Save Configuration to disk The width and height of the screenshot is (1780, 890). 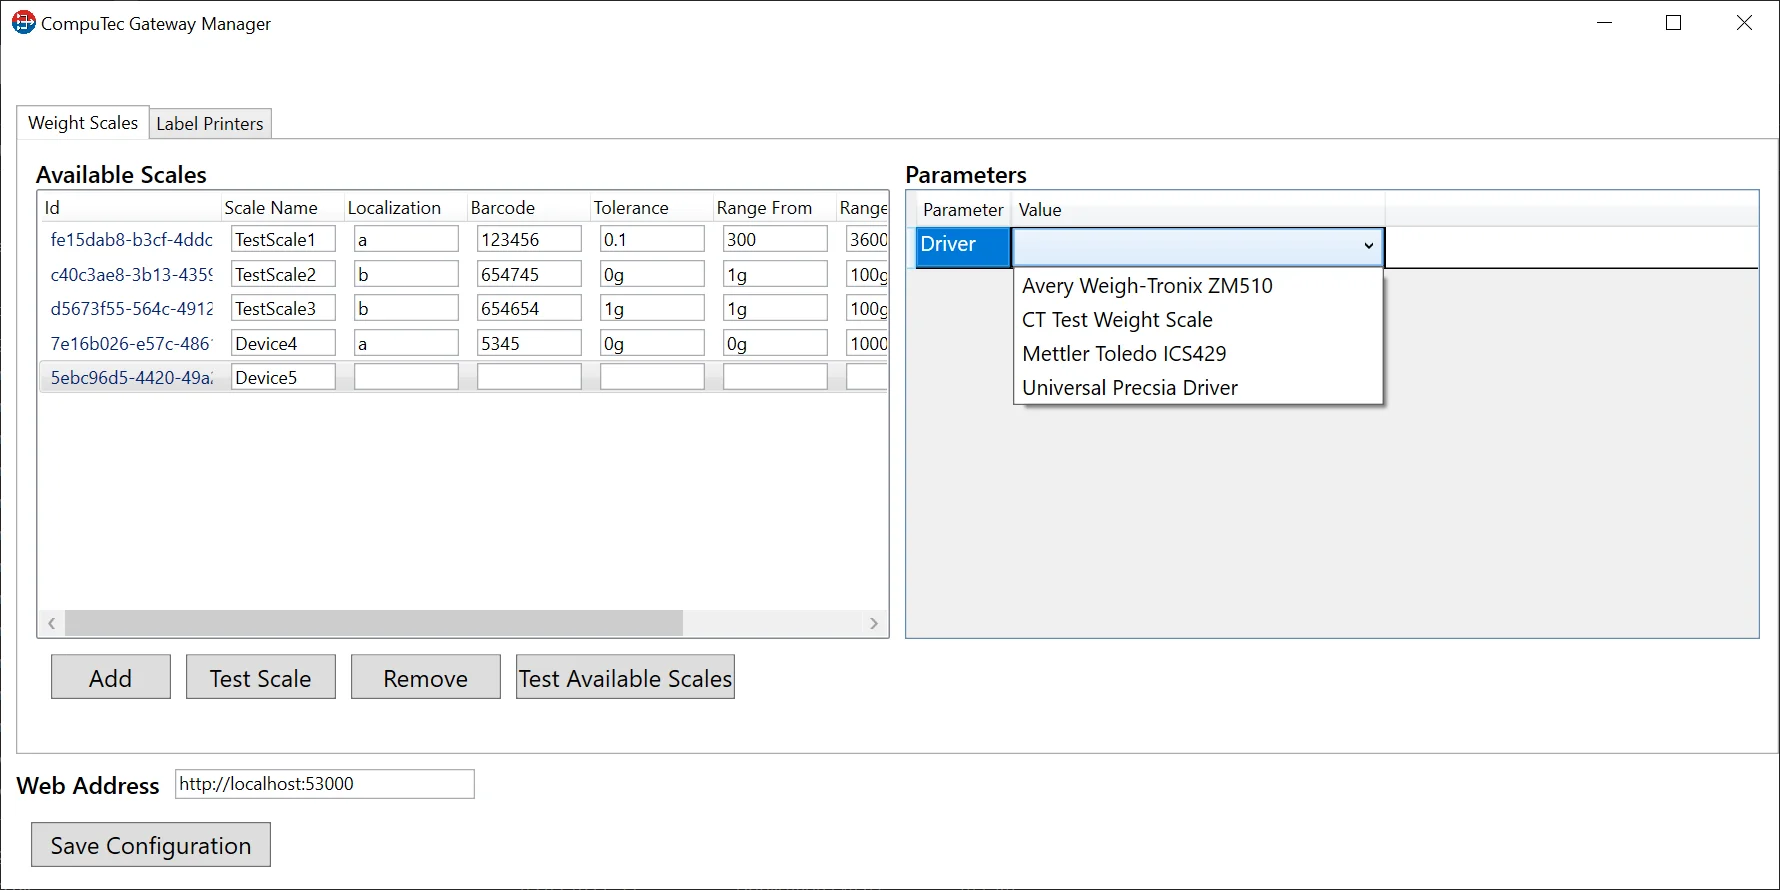pyautogui.click(x=151, y=846)
